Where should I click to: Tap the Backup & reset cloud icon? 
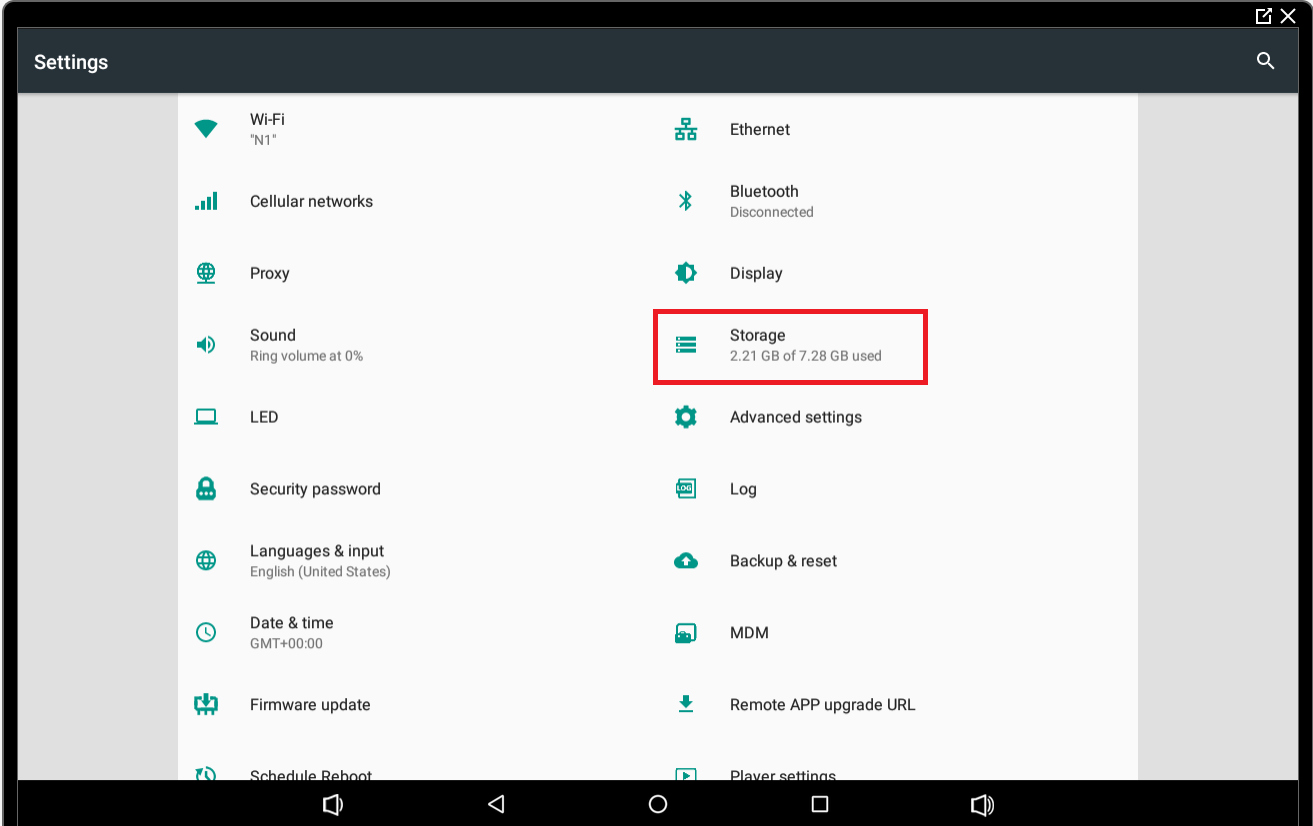tap(686, 561)
